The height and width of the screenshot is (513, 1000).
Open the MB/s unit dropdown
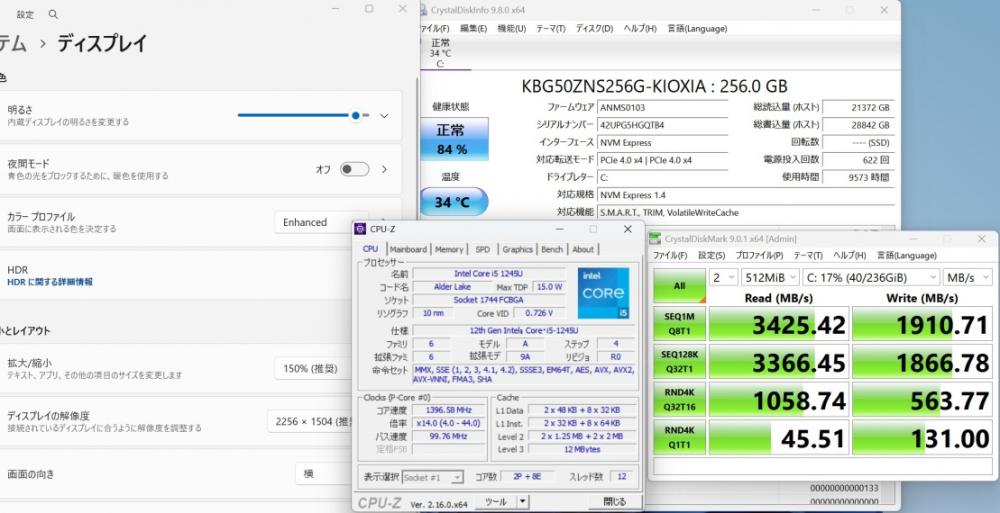click(x=967, y=278)
